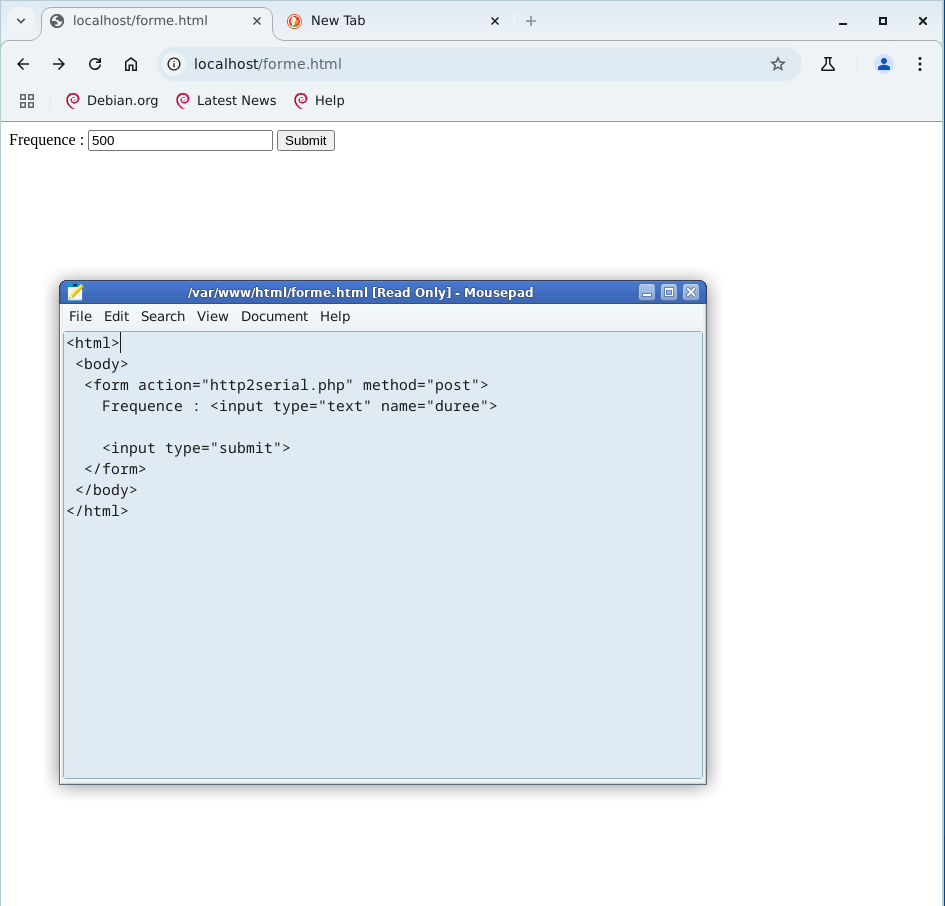The height and width of the screenshot is (906, 945).
Task: Go to the browser home page
Action: click(131, 64)
